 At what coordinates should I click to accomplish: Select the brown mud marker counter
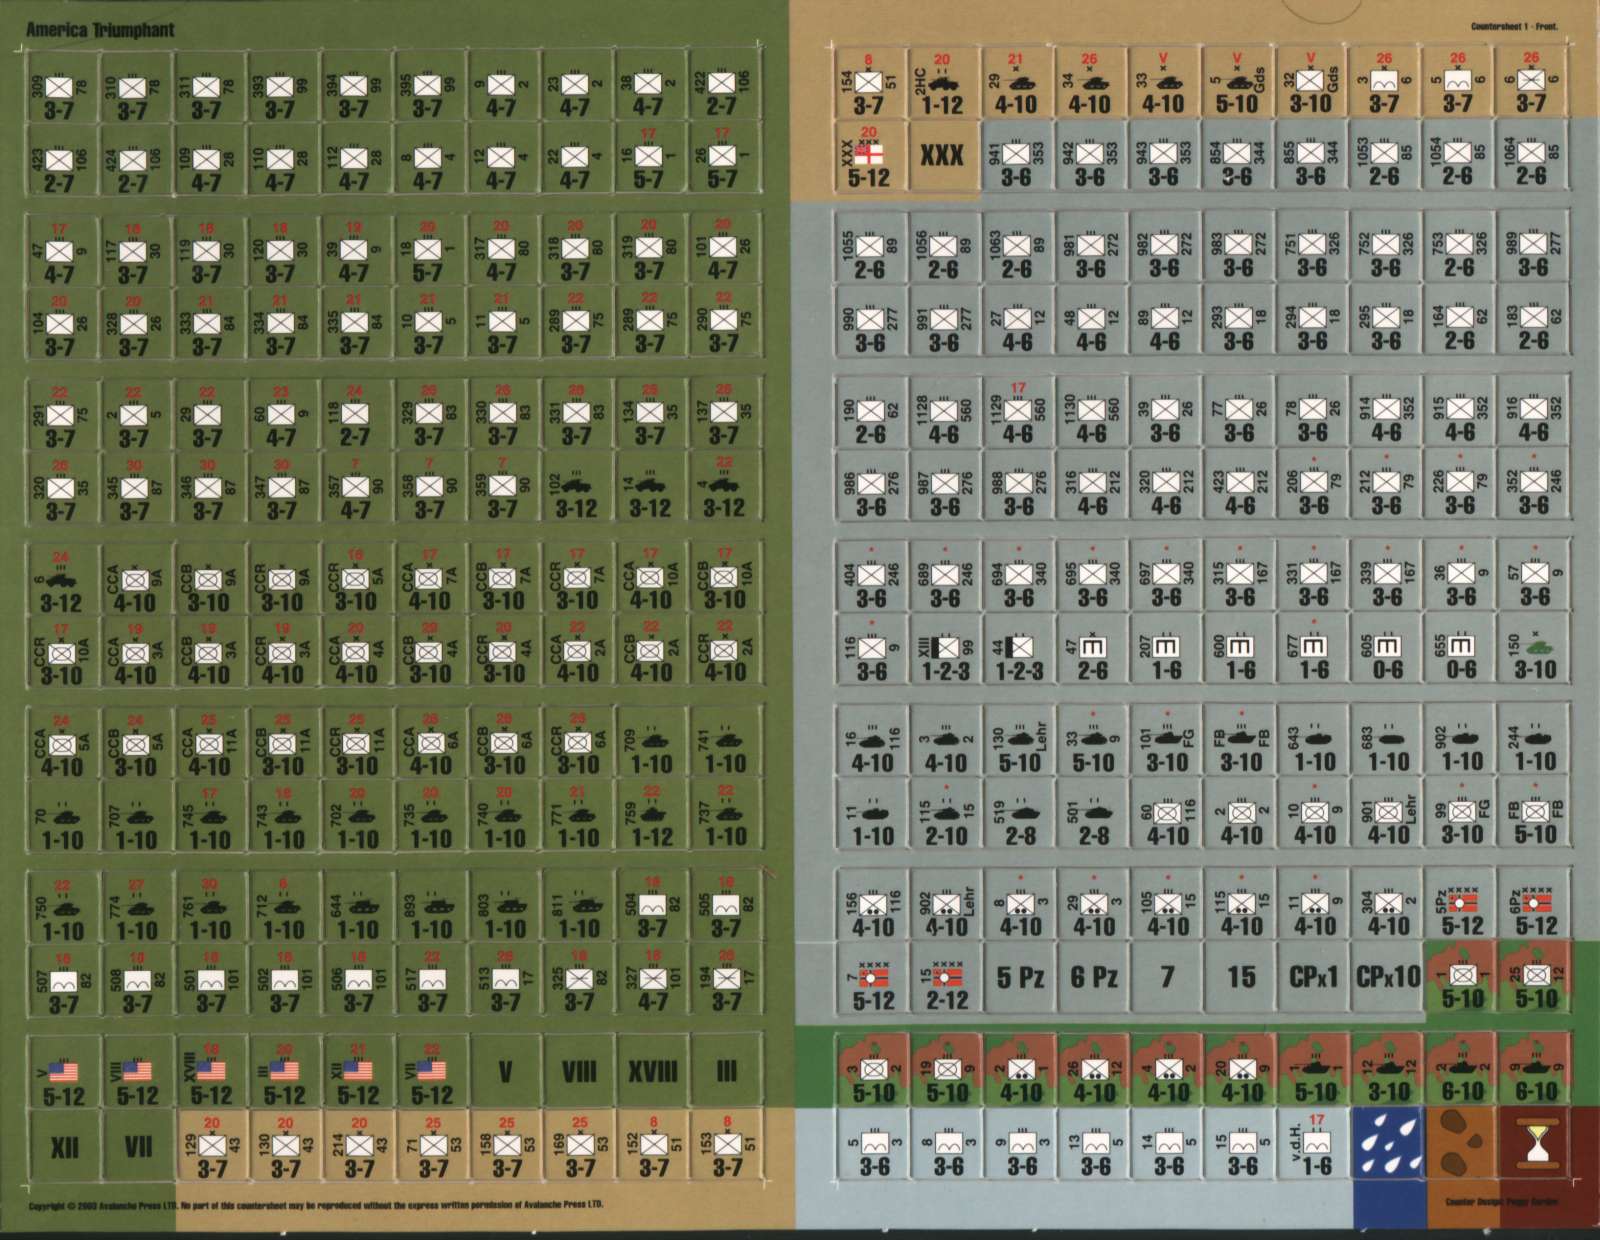[x=1462, y=1144]
